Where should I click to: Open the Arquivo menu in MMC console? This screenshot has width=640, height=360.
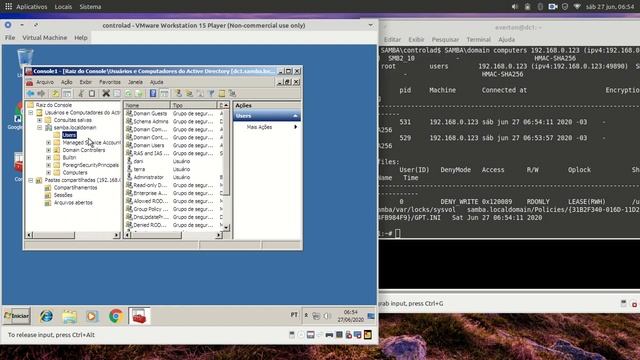[45, 82]
